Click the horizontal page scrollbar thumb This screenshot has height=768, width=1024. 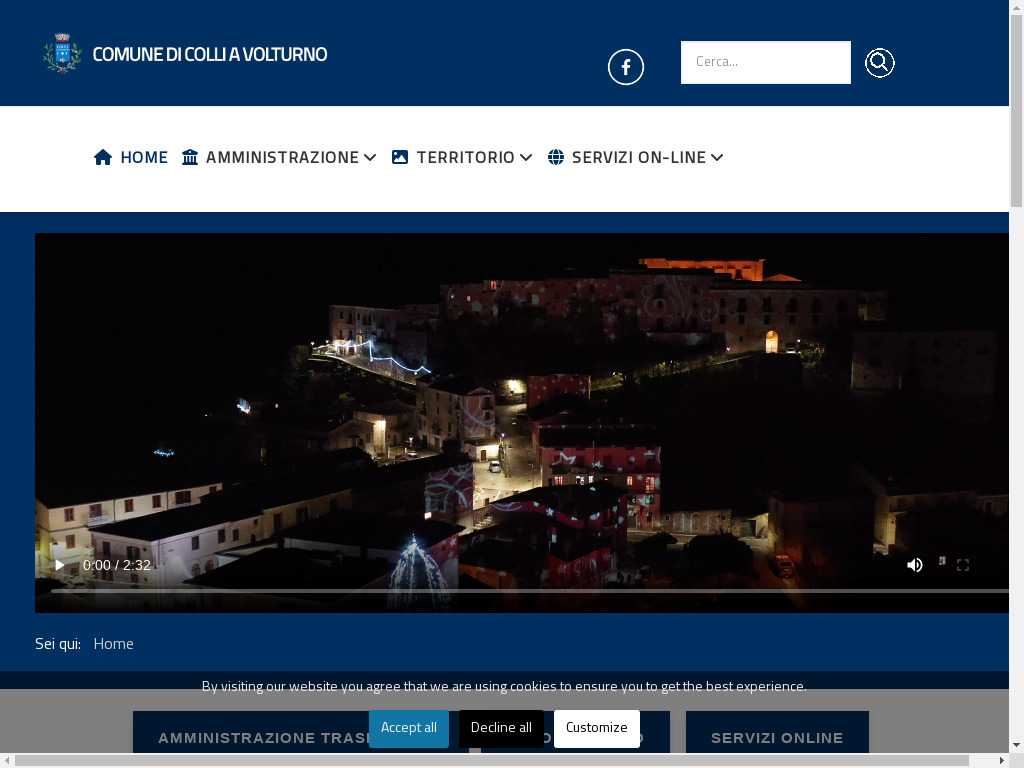(492, 761)
